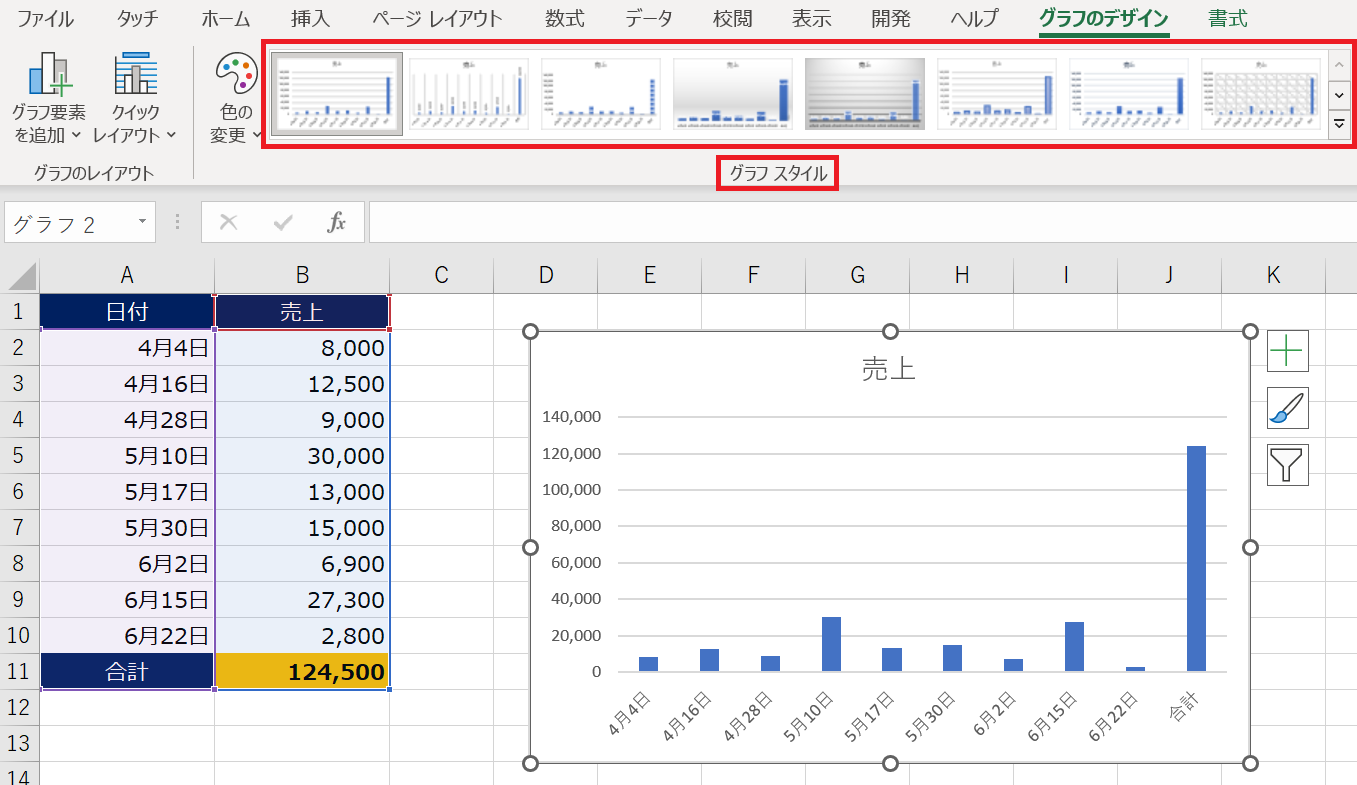
Task: Open the ファイル tab
Action: click(45, 19)
